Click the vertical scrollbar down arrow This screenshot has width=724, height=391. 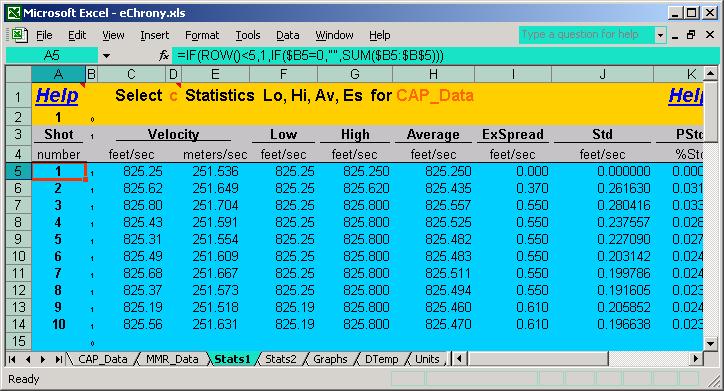[710, 343]
